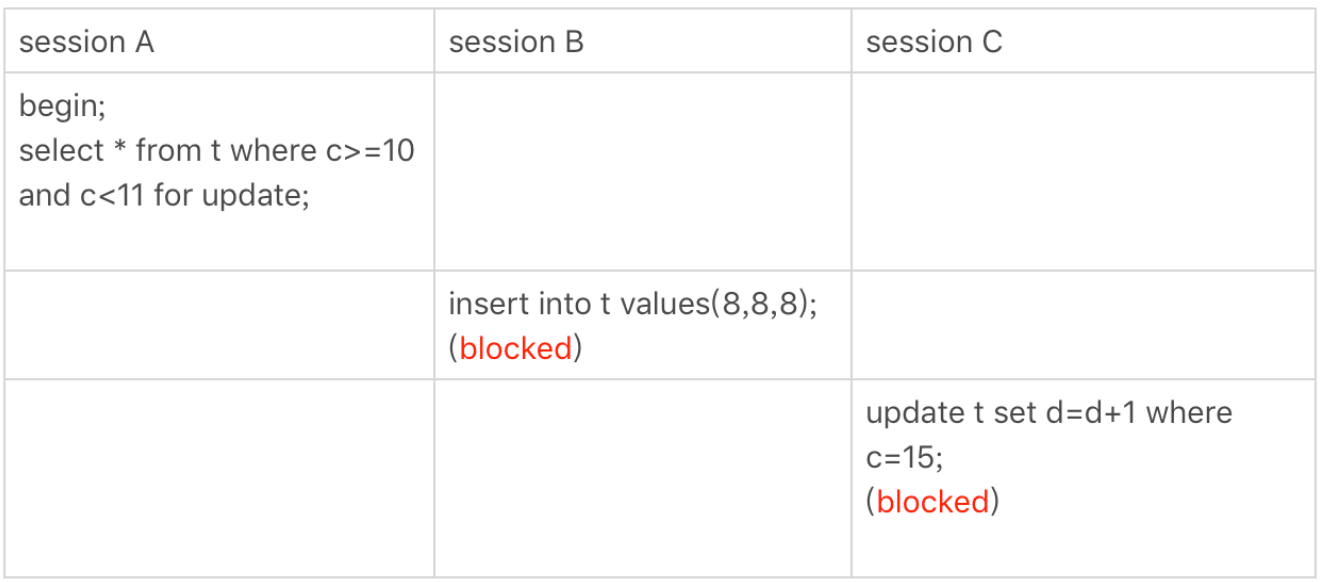Screen dimensions: 1329x582
Task: Click the 'begin;' statement in session A
Action: [62, 108]
